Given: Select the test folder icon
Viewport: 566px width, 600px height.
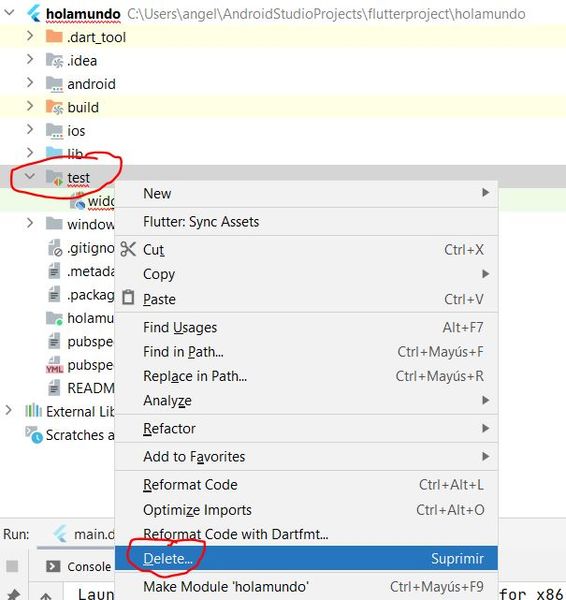Looking at the screenshot, I should coord(54,178).
